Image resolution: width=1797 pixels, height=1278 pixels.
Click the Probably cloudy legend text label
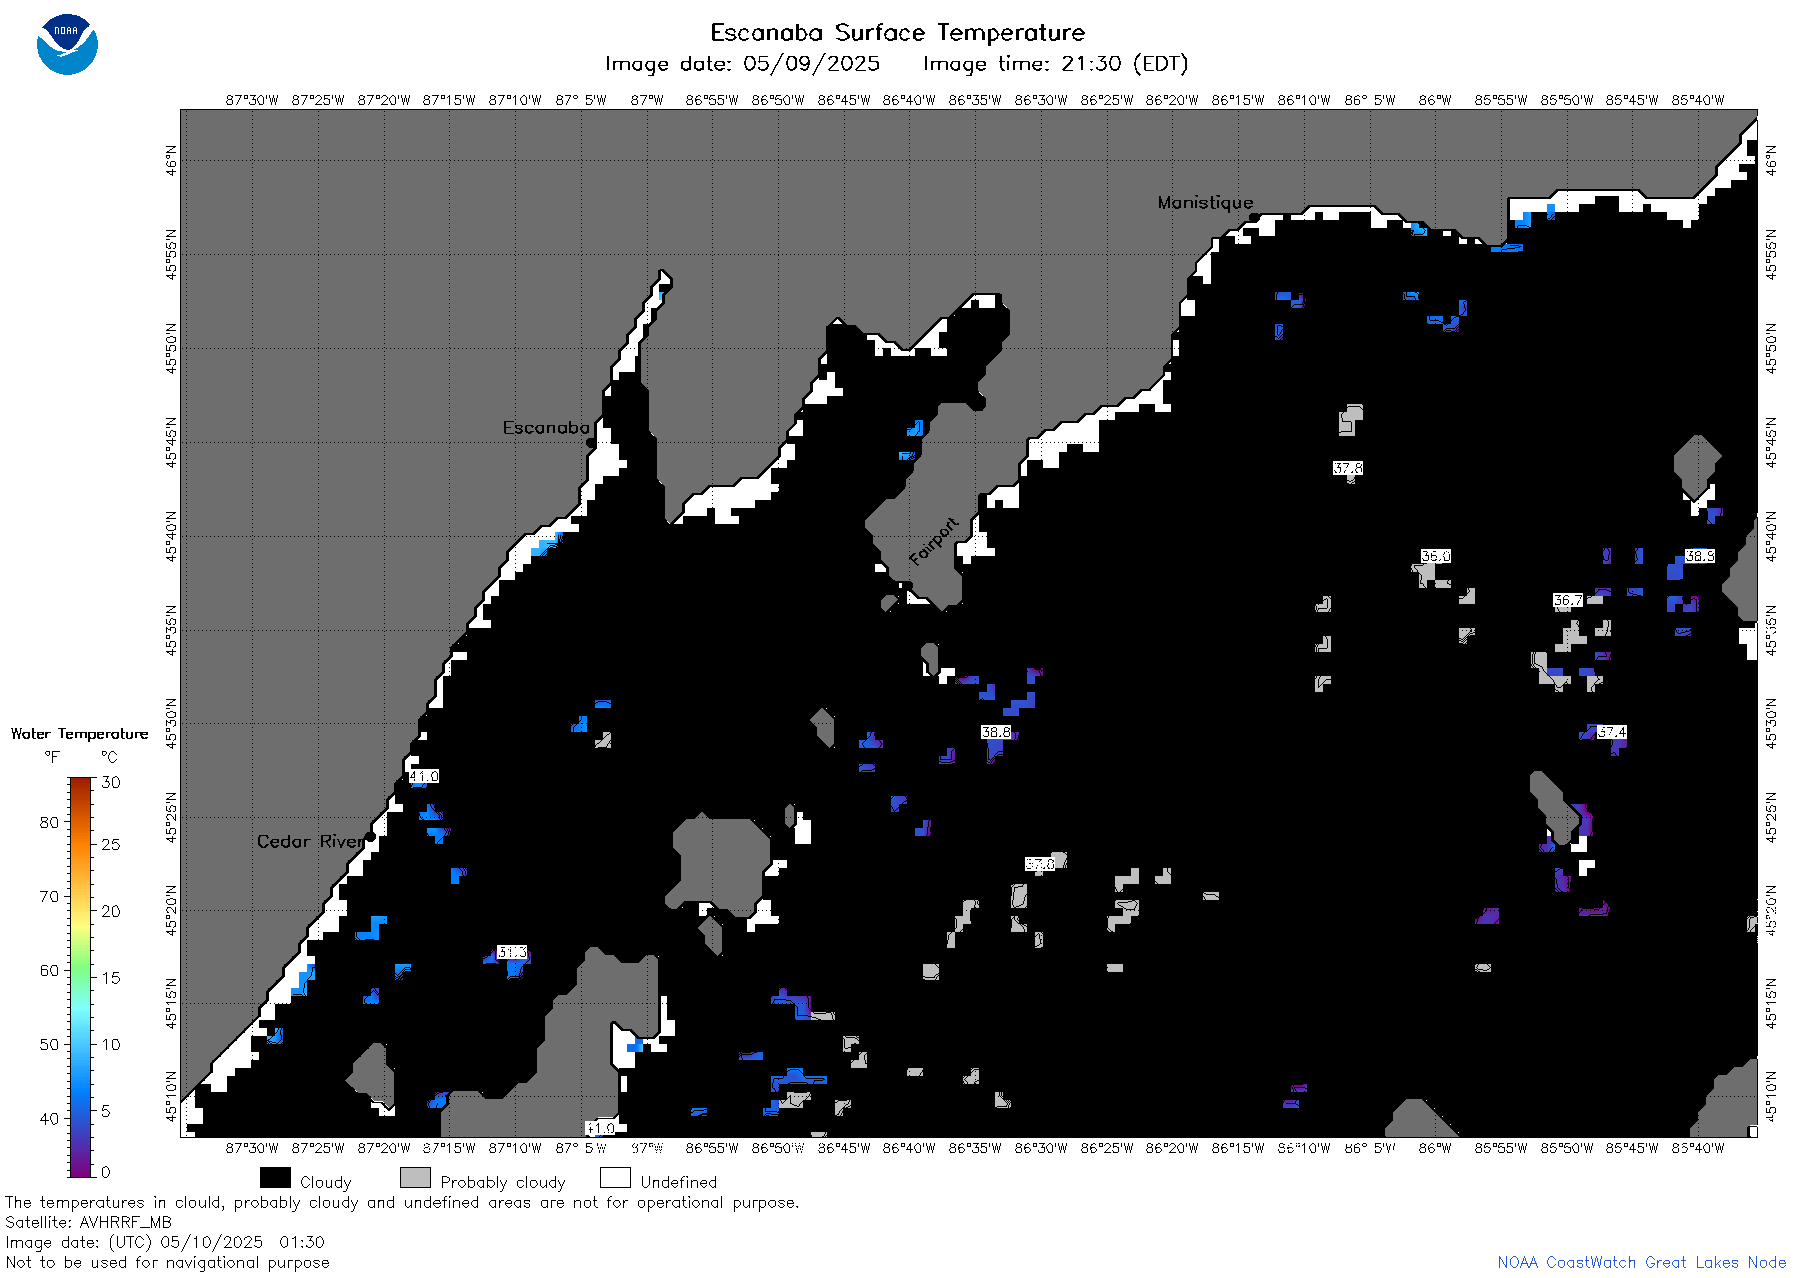click(x=503, y=1182)
